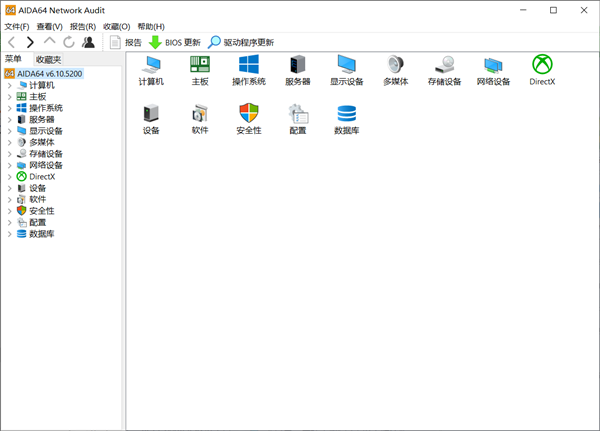Open the 文件(F) menu

(x=17, y=26)
